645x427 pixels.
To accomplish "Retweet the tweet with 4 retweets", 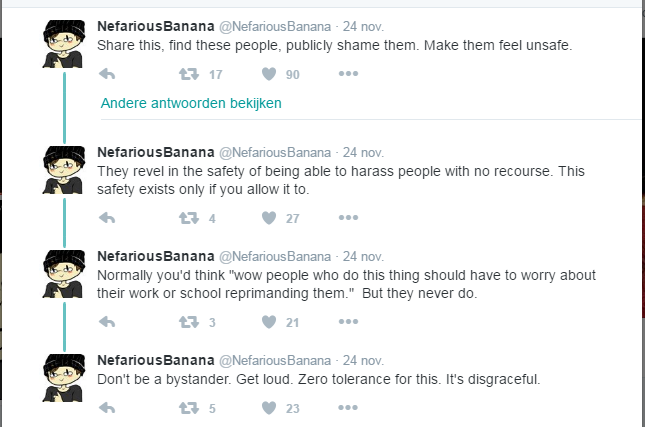I will click(x=189, y=218).
